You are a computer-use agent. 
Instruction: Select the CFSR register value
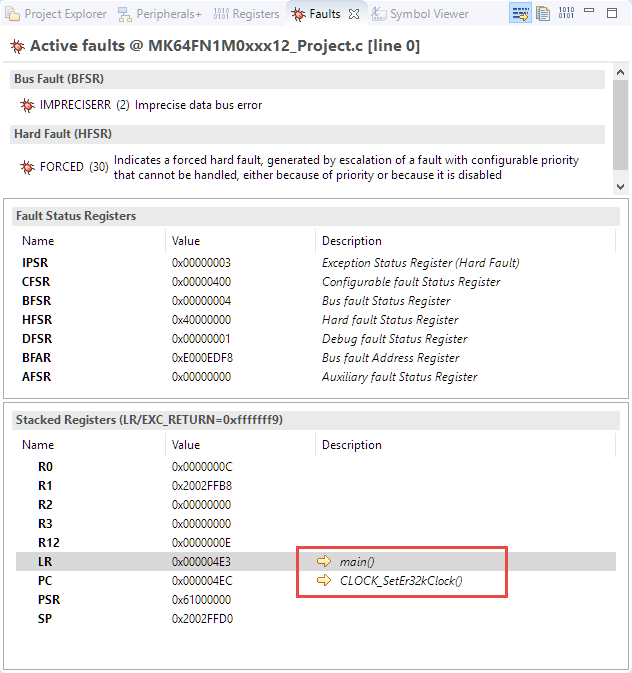point(201,282)
